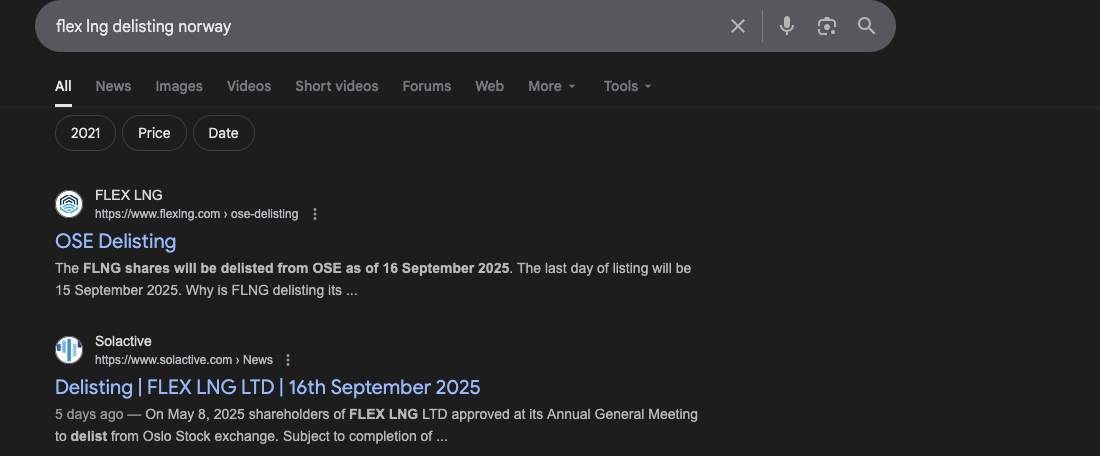The width and height of the screenshot is (1100, 456).
Task: Click the FLEX LNG site favicon
Action: 69,204
